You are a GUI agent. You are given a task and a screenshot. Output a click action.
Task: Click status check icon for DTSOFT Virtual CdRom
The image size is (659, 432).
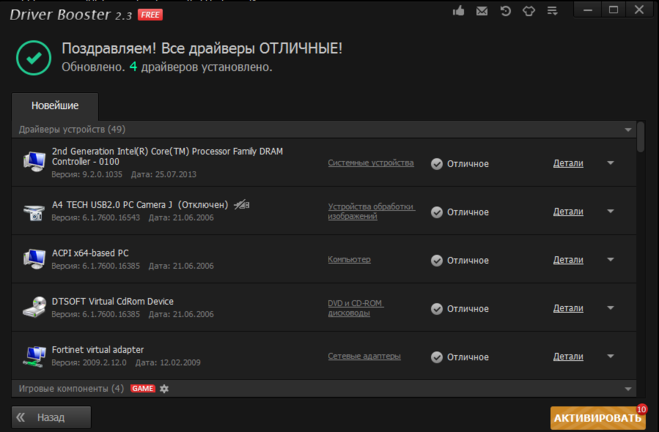(x=437, y=309)
